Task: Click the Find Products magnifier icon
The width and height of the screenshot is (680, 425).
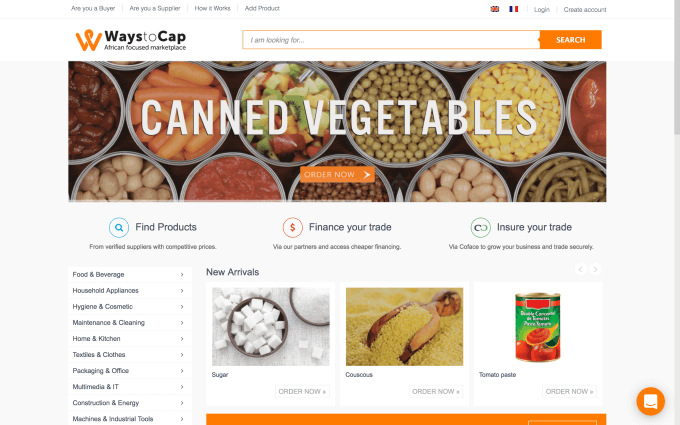Action: (x=119, y=227)
